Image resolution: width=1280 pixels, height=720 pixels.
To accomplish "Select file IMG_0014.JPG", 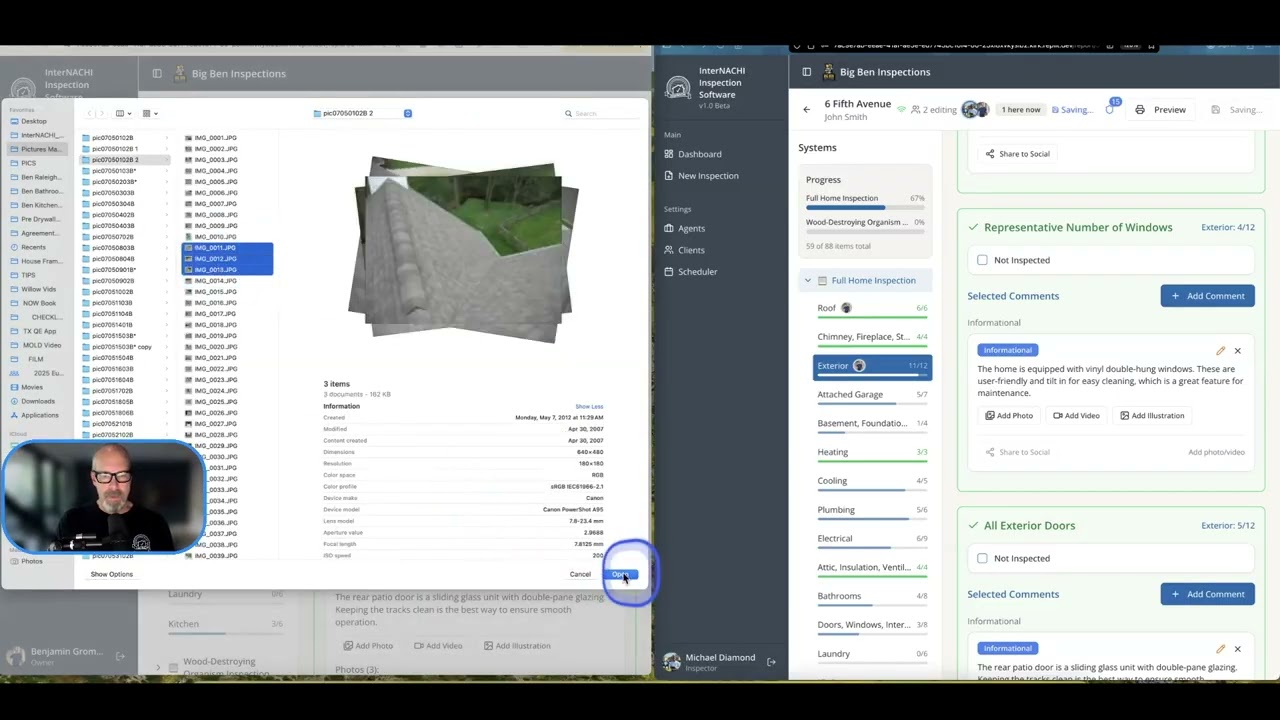I will [x=215, y=281].
